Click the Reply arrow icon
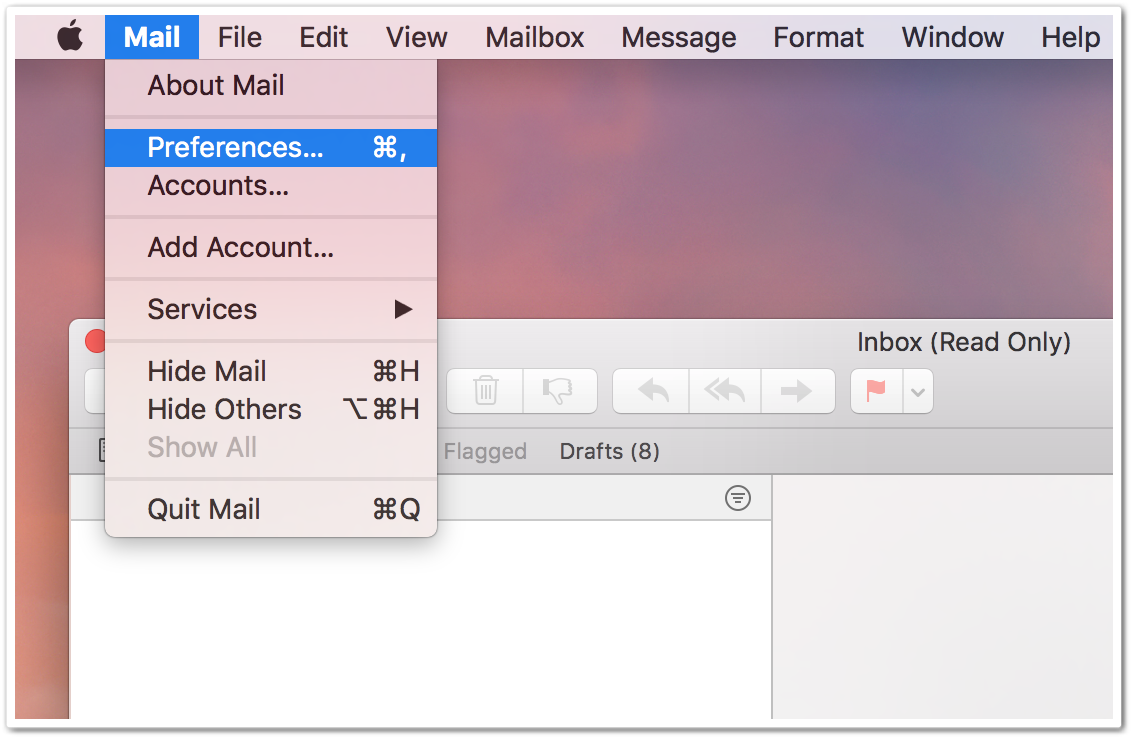 [652, 391]
